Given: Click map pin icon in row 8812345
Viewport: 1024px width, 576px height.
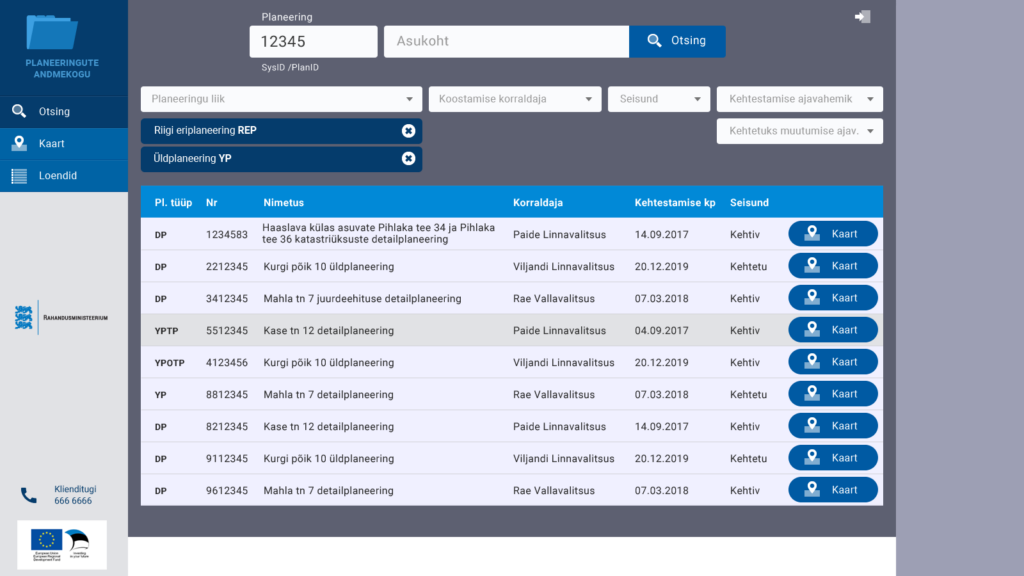Looking at the screenshot, I should [812, 393].
